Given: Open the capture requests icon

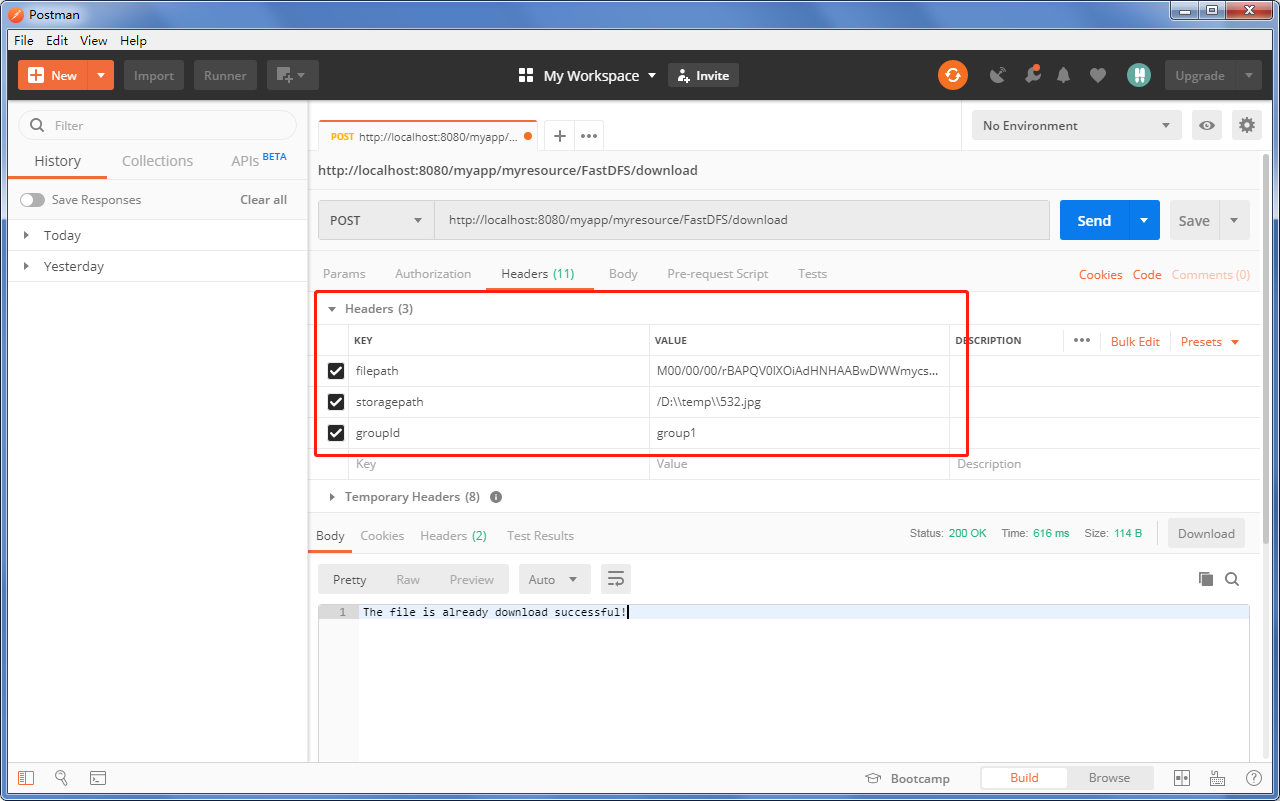Looking at the screenshot, I should (997, 75).
